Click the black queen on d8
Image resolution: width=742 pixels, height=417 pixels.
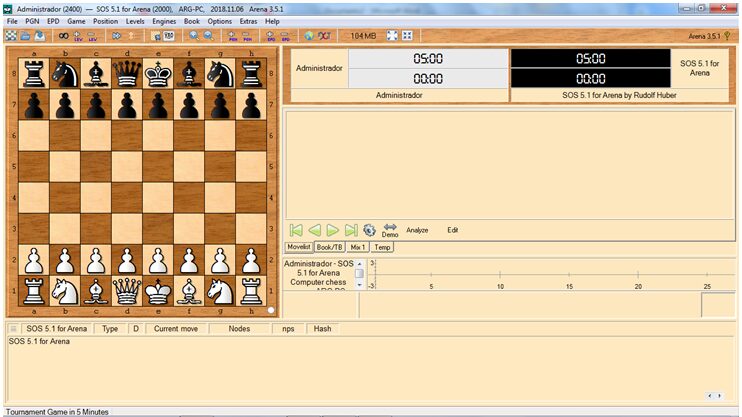click(x=127, y=73)
